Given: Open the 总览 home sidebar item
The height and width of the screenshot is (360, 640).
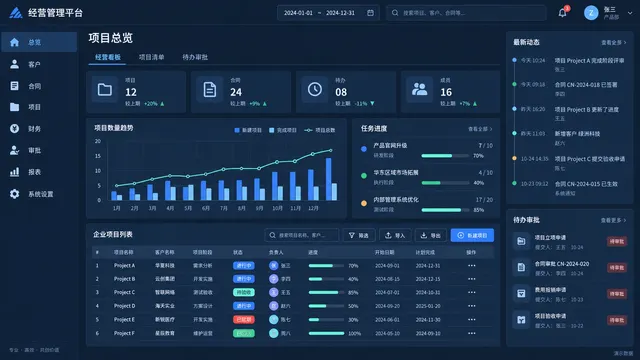Looking at the screenshot, I should pyautogui.click(x=39, y=42).
